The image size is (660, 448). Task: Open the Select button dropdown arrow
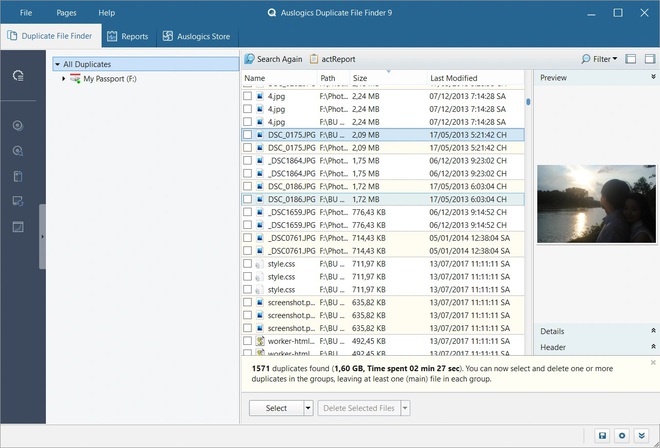click(308, 408)
